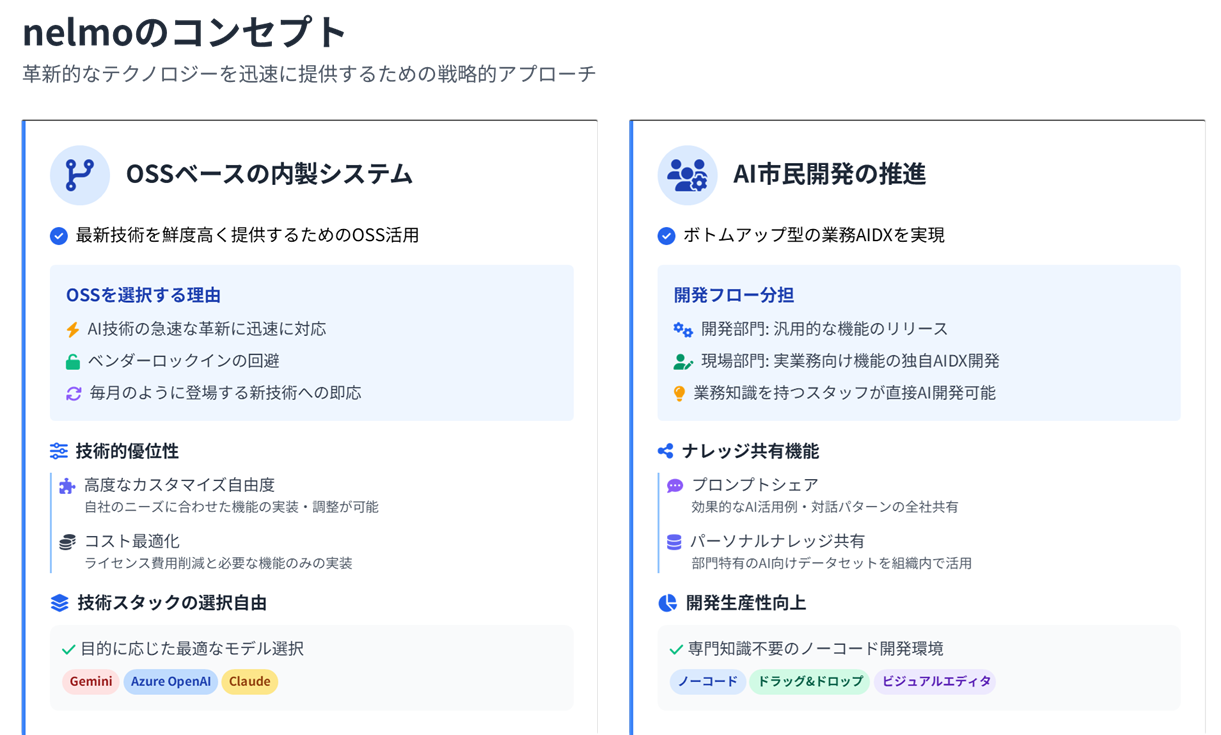Screen dimensions: 1221x735
Task: Click the green unlock icon for ベンダーロックインの回避
Action: click(x=73, y=361)
